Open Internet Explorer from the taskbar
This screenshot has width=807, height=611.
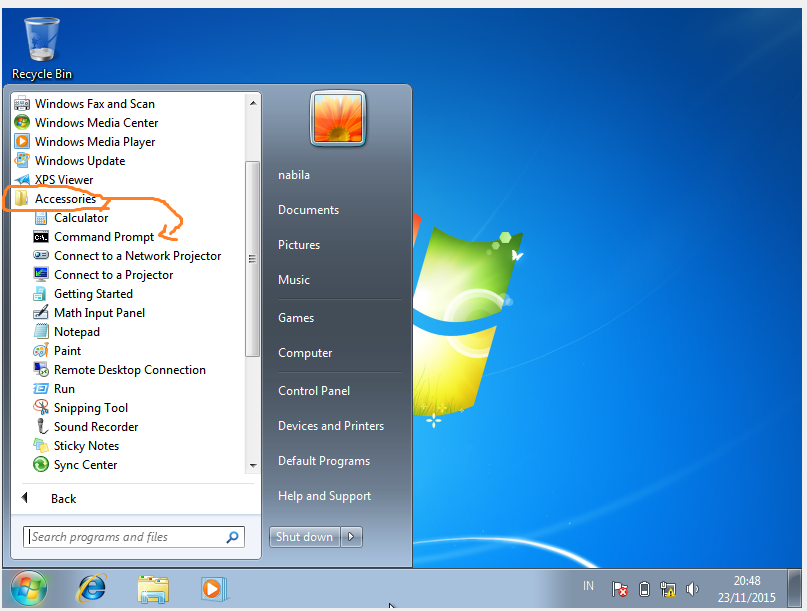point(91,589)
